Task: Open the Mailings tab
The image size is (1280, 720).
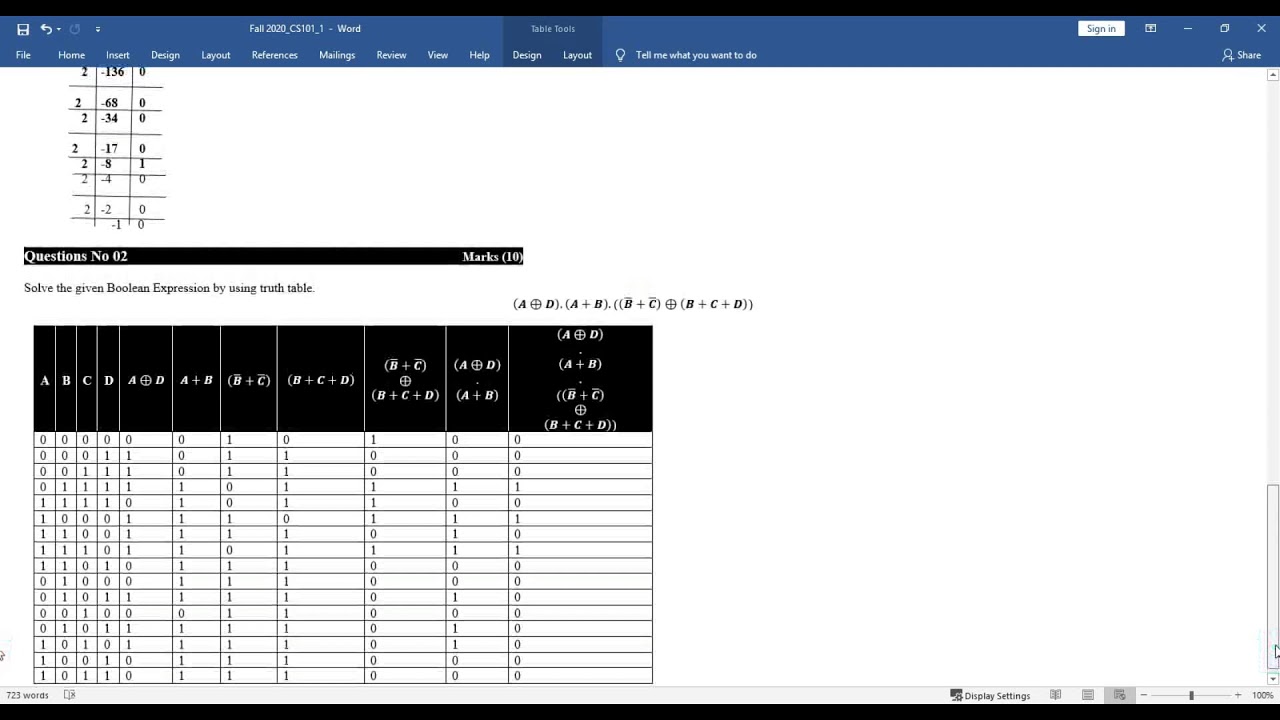Action: (337, 55)
